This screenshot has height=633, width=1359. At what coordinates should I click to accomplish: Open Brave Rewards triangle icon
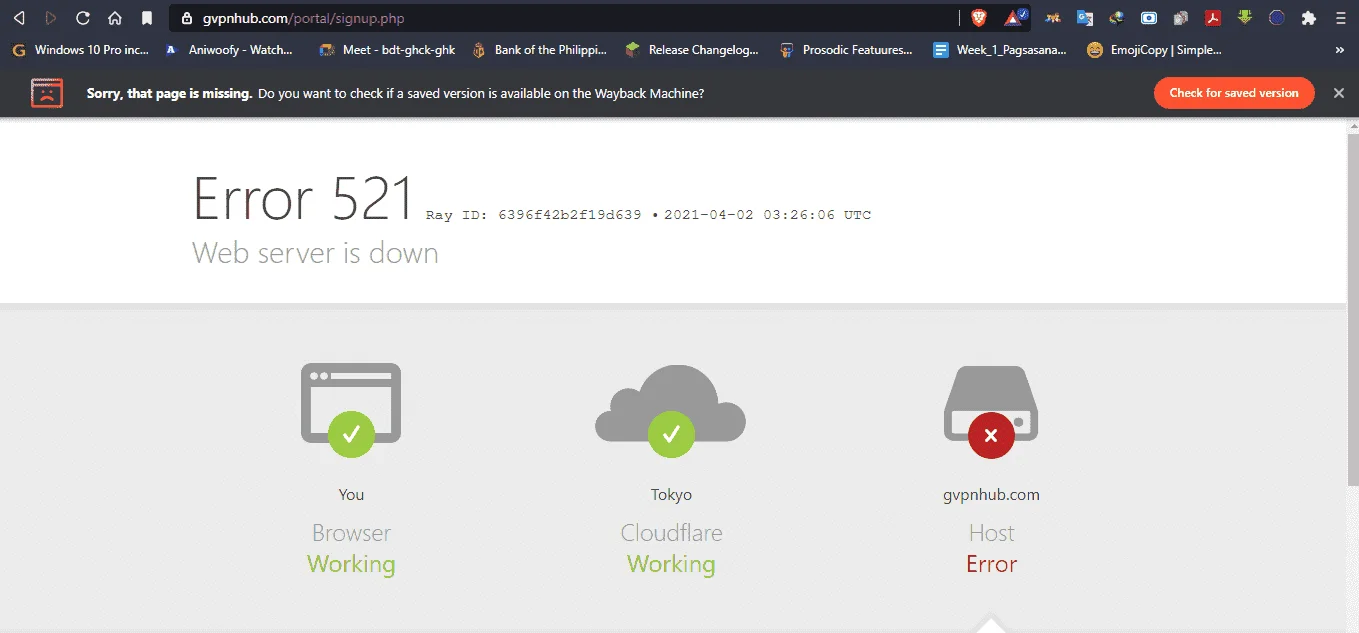click(x=1015, y=18)
